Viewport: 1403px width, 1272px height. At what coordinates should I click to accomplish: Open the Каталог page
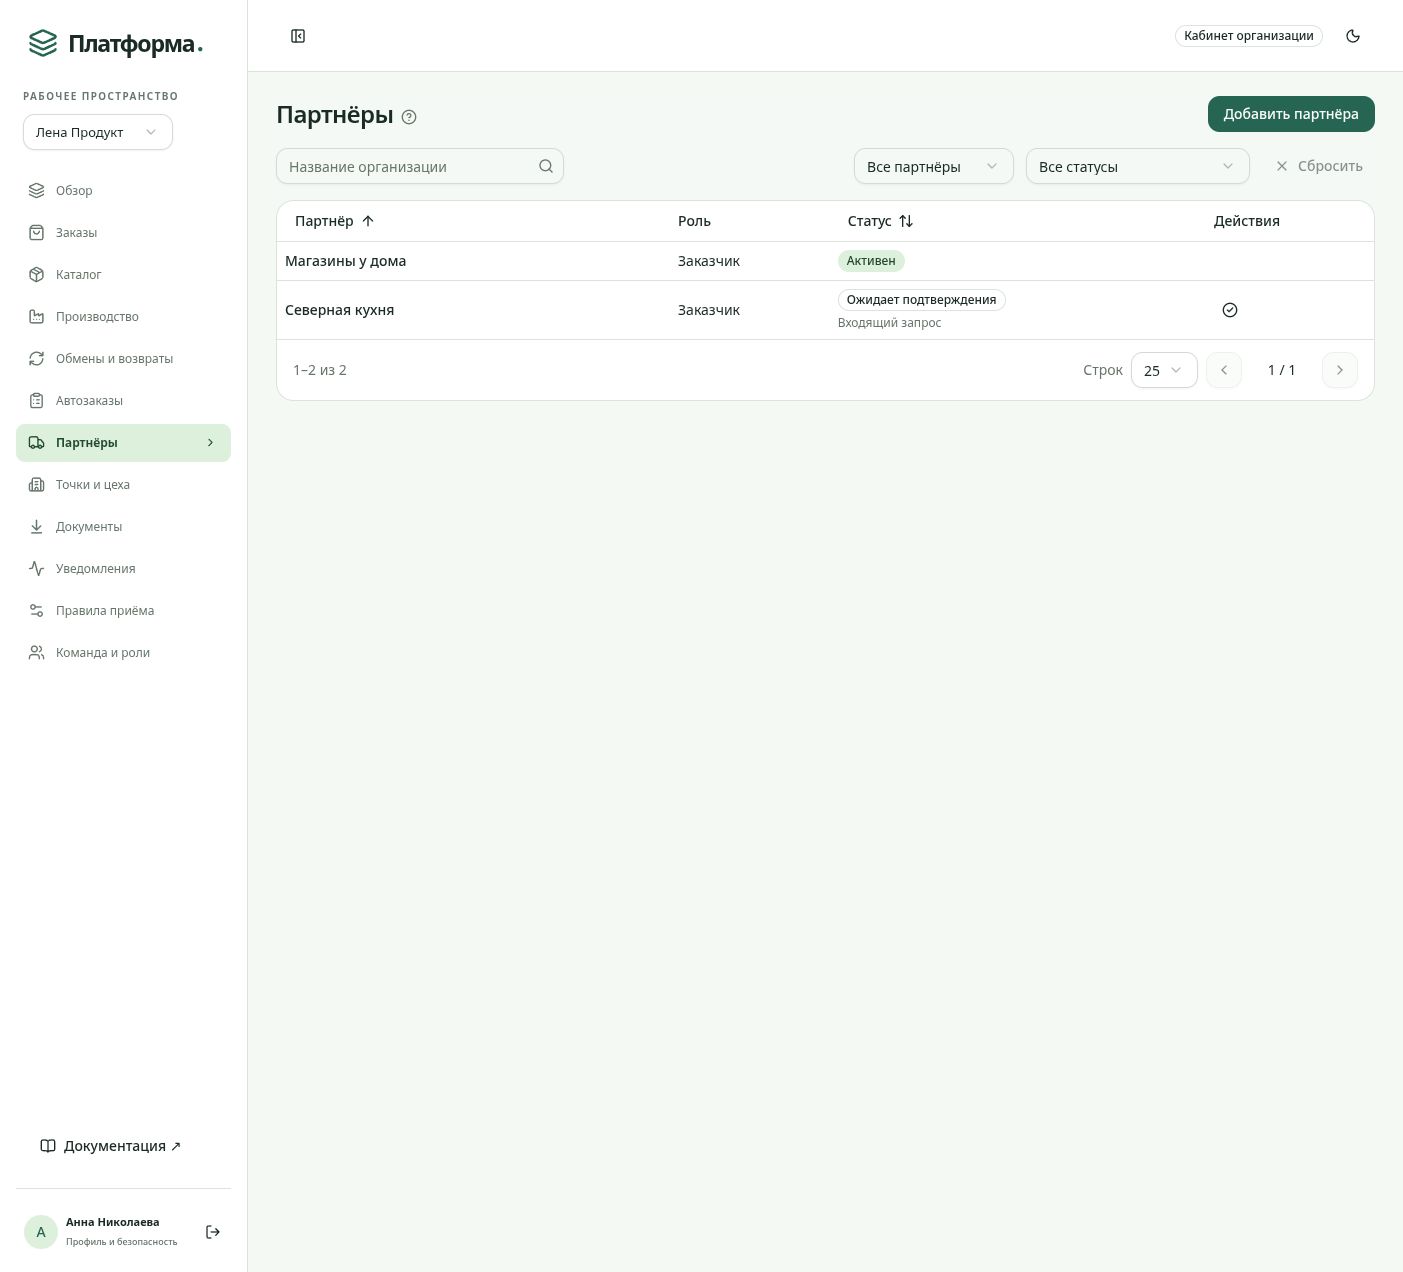pyautogui.click(x=123, y=274)
